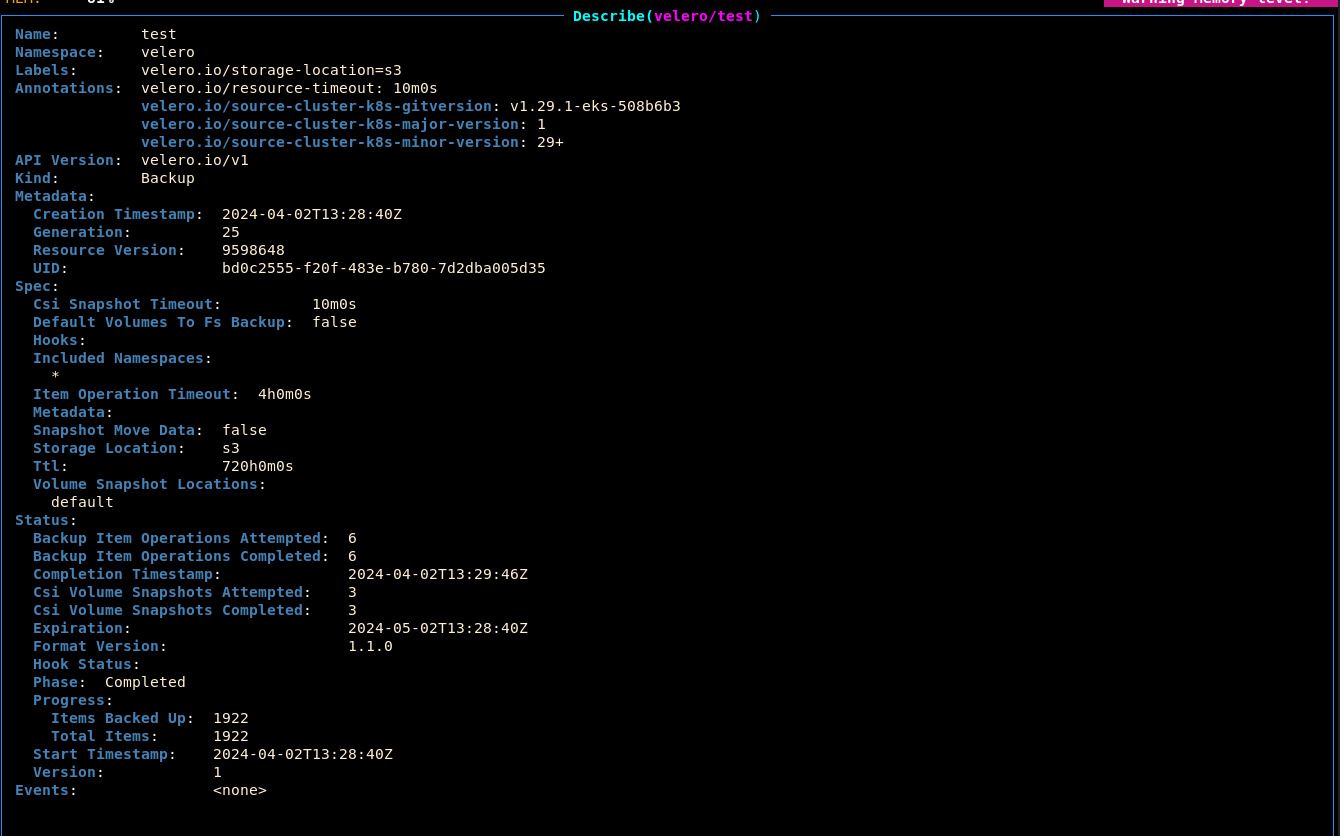This screenshot has width=1340, height=836.
Task: Expand the Spec section
Action: tap(33, 286)
